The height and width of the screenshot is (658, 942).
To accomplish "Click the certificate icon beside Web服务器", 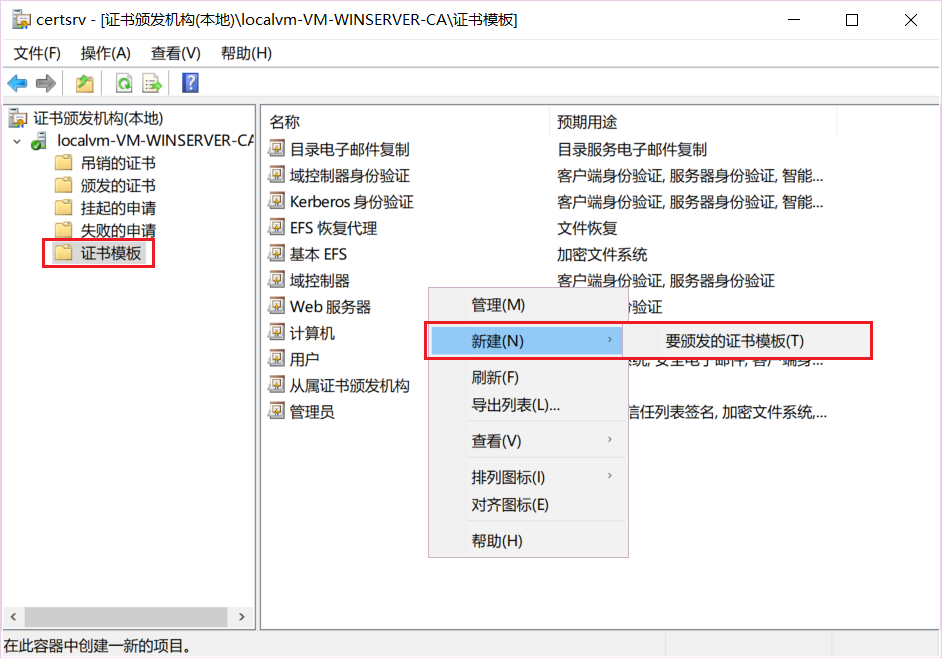I will pyautogui.click(x=274, y=306).
